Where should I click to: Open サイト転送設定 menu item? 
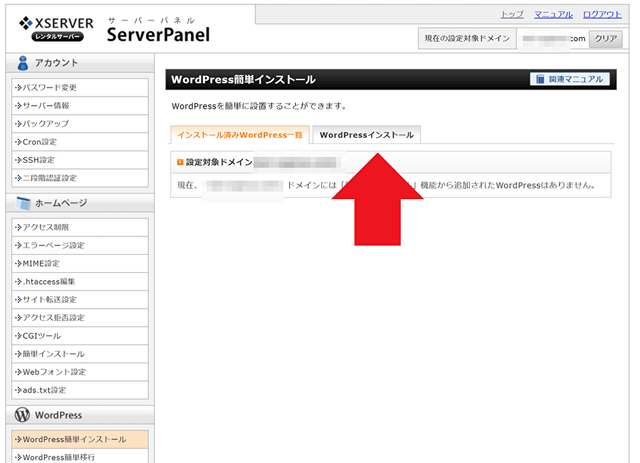pyautogui.click(x=80, y=300)
